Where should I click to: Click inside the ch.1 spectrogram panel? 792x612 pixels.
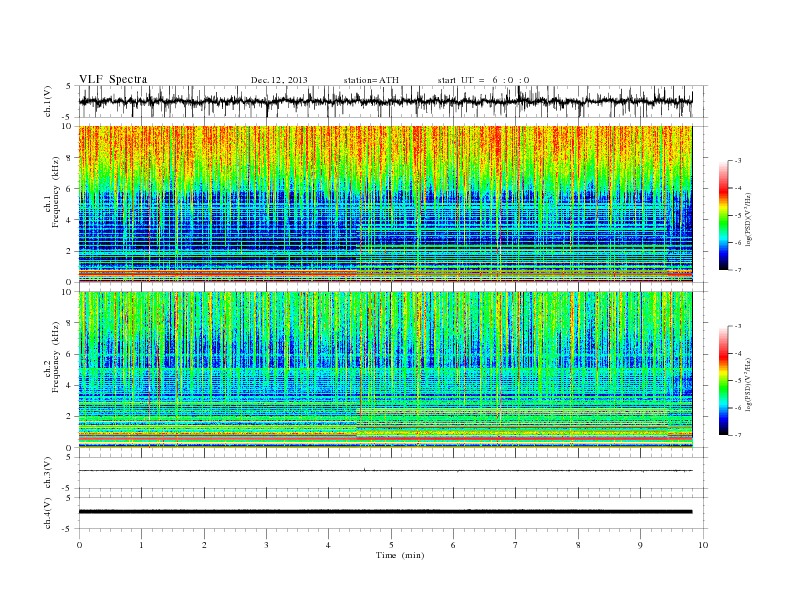coord(385,203)
